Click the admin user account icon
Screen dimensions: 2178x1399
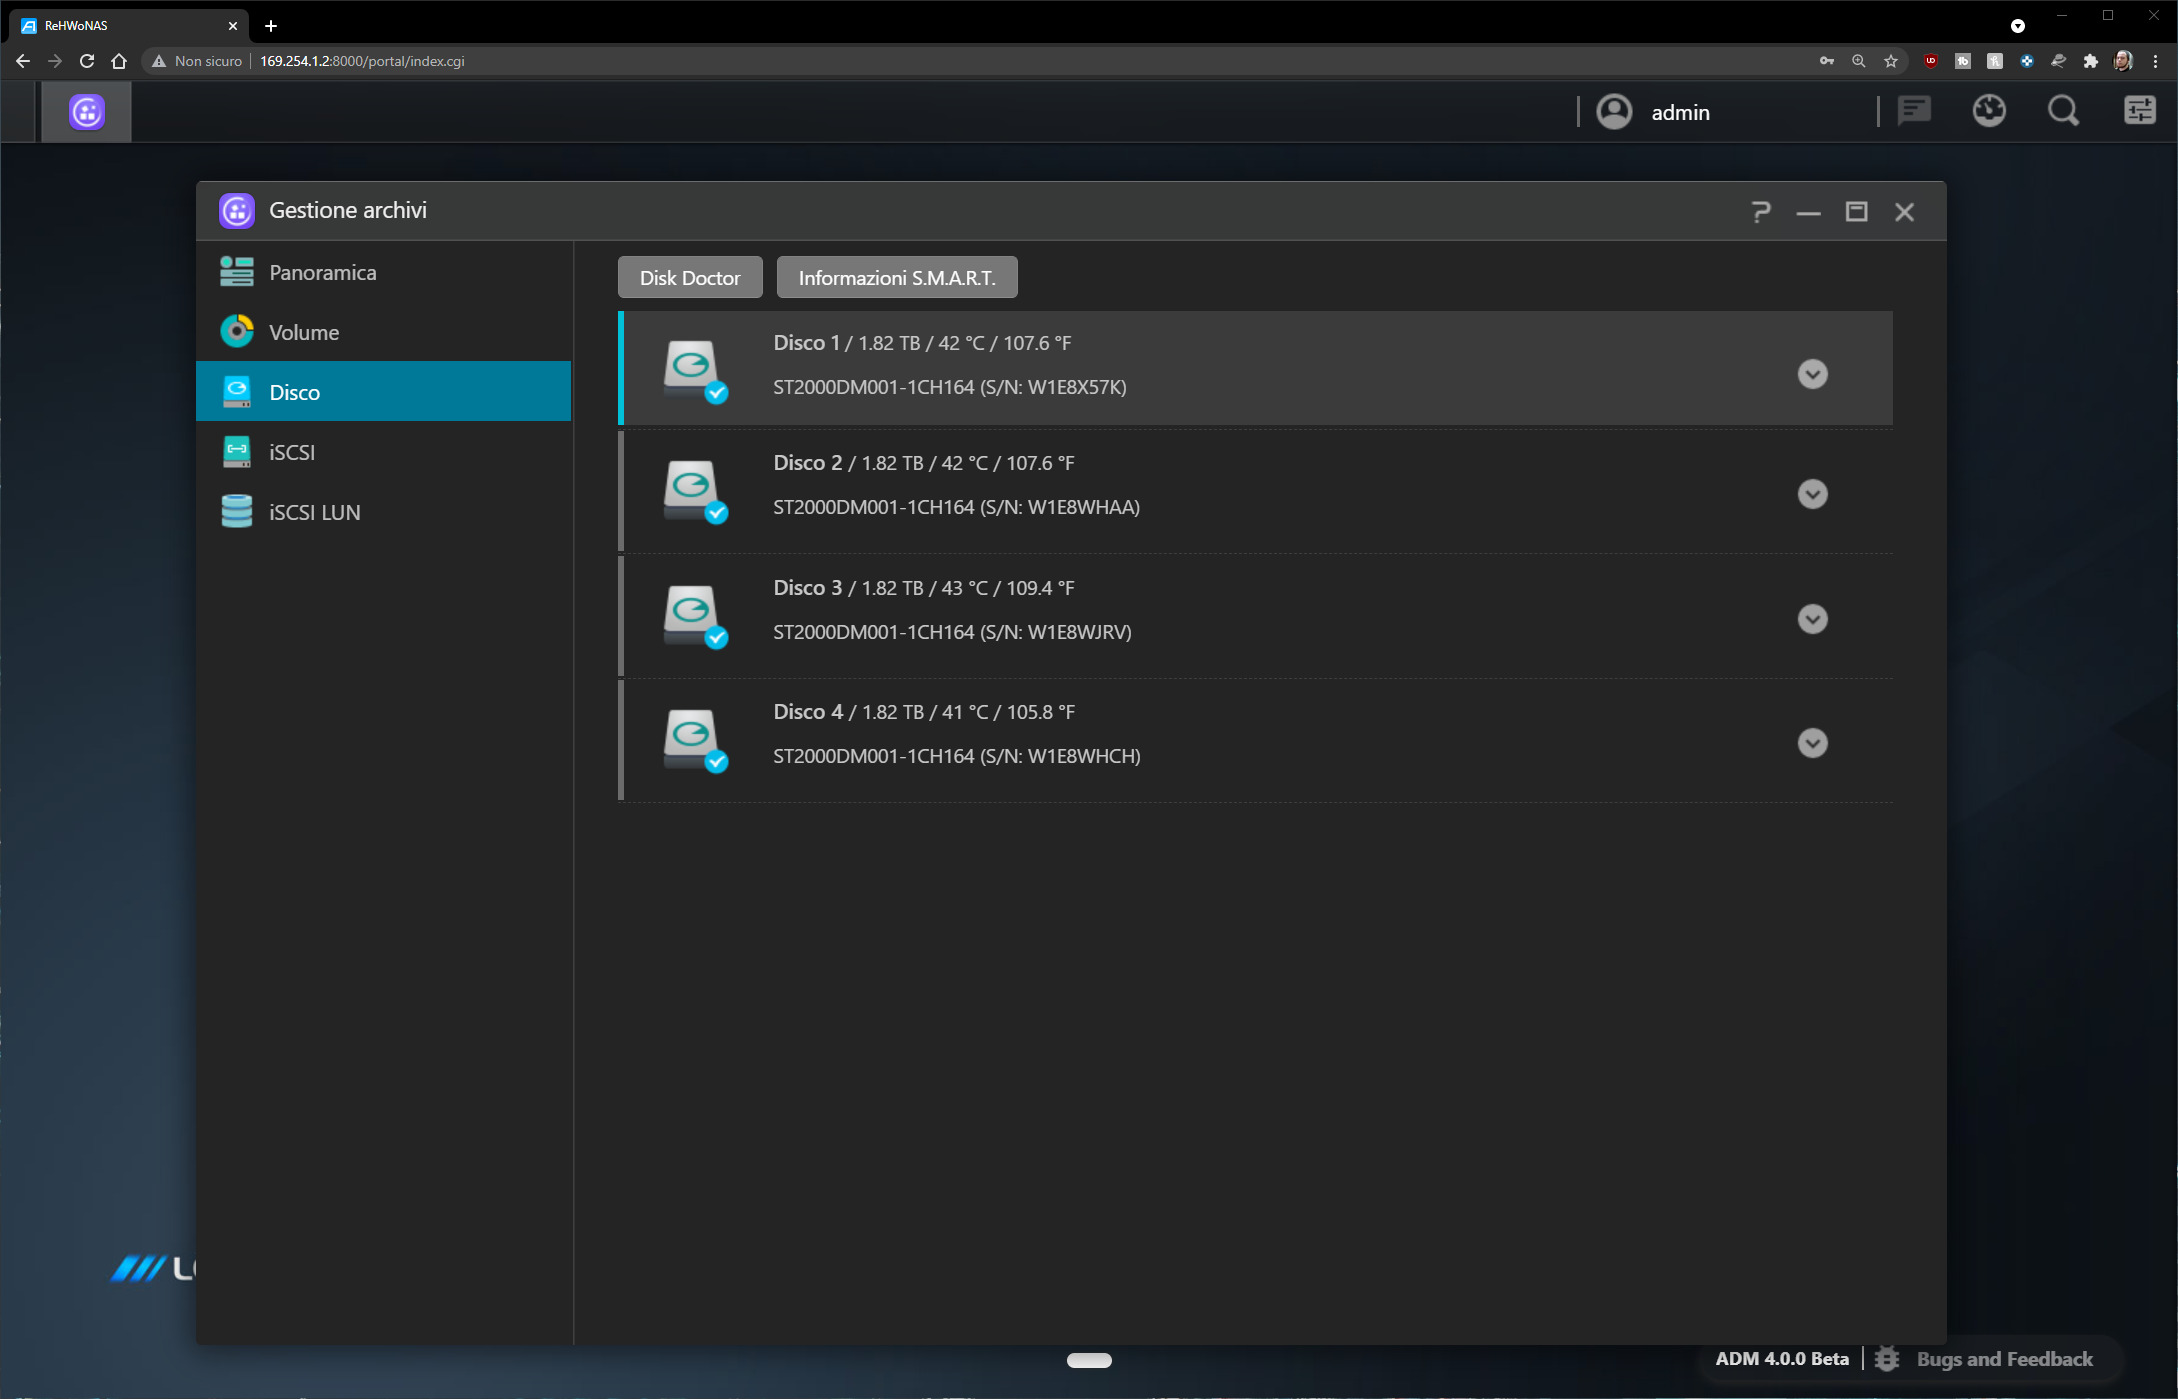tap(1614, 112)
